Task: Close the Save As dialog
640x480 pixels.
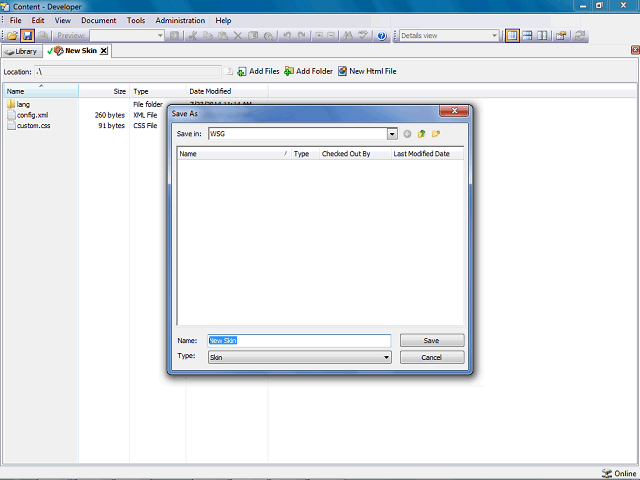Action: click(x=454, y=111)
